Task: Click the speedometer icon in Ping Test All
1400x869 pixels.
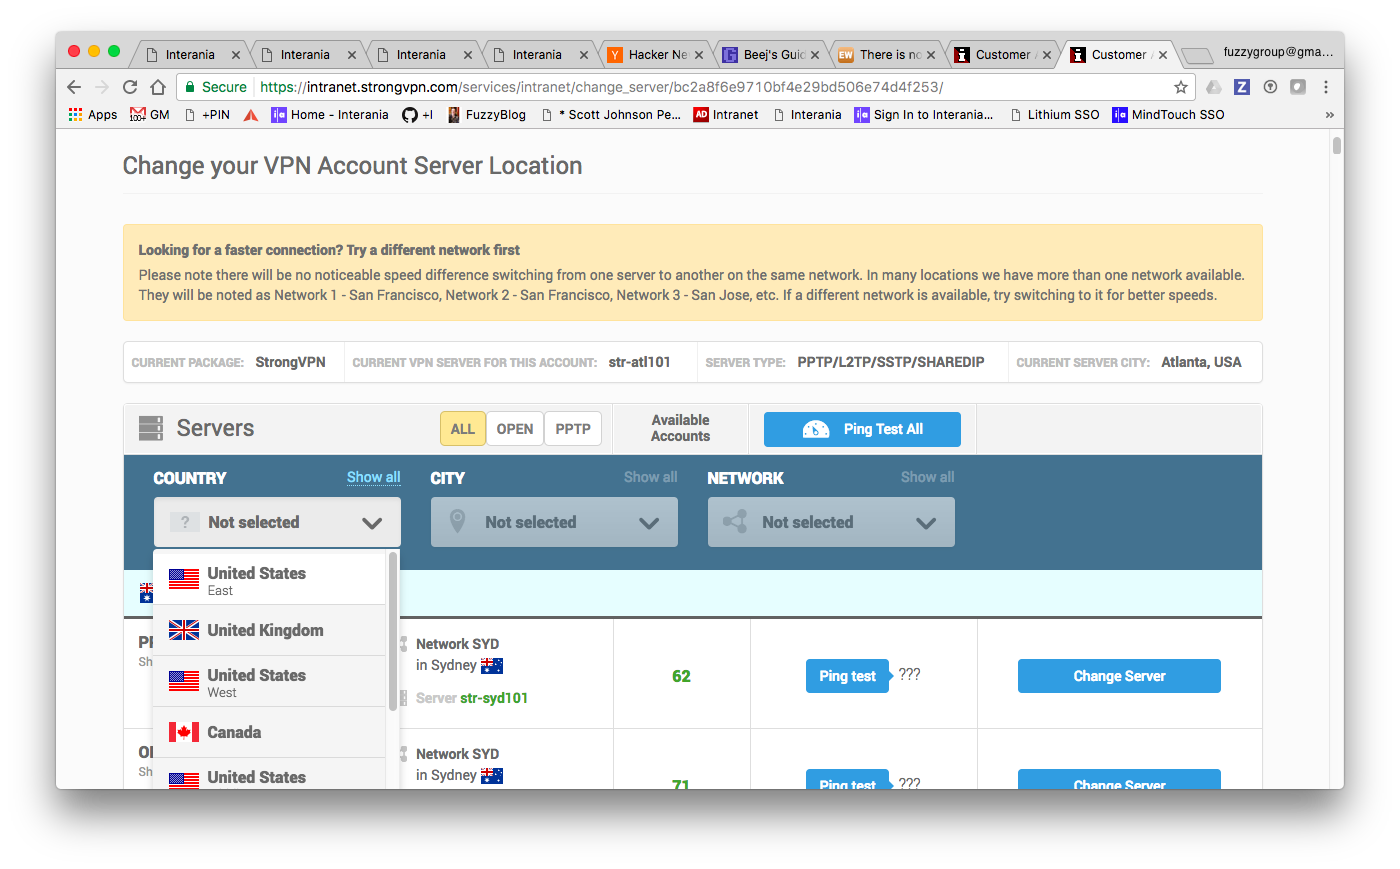Action: [816, 429]
